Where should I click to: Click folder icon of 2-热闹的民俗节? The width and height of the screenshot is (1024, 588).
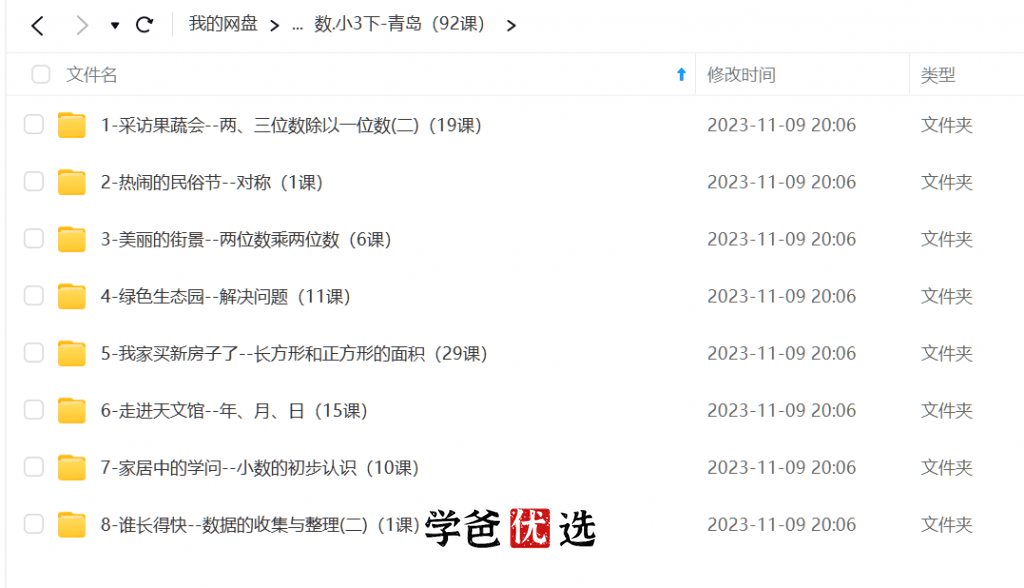tap(72, 182)
